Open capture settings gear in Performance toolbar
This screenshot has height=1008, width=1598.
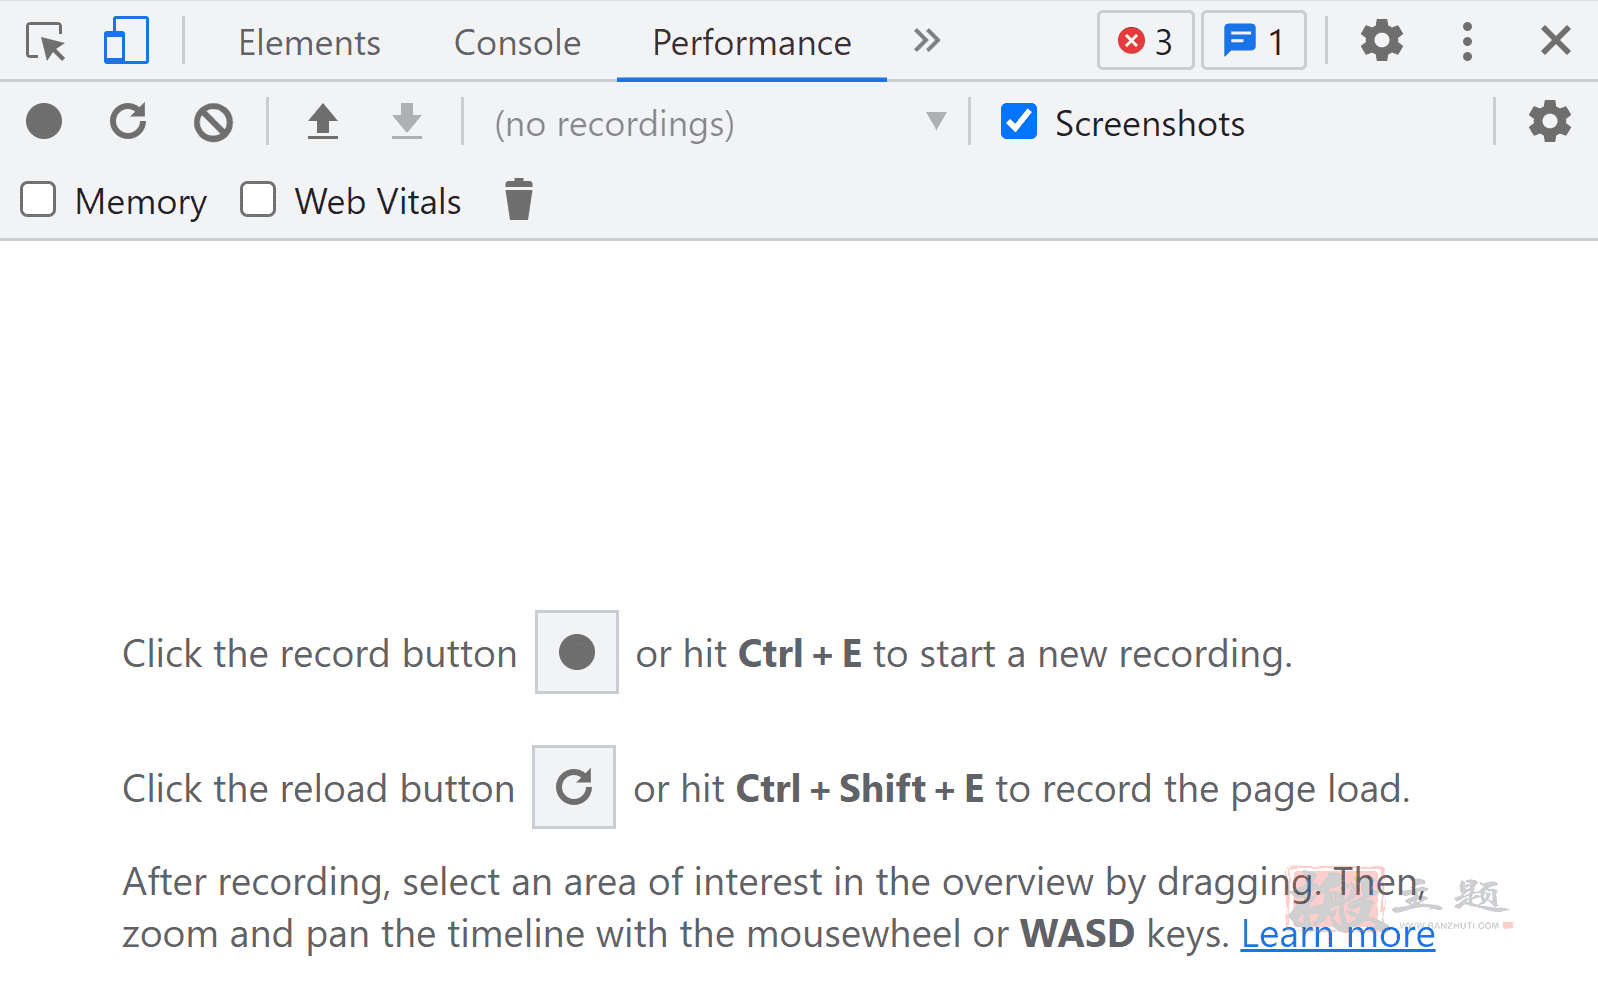point(1549,122)
